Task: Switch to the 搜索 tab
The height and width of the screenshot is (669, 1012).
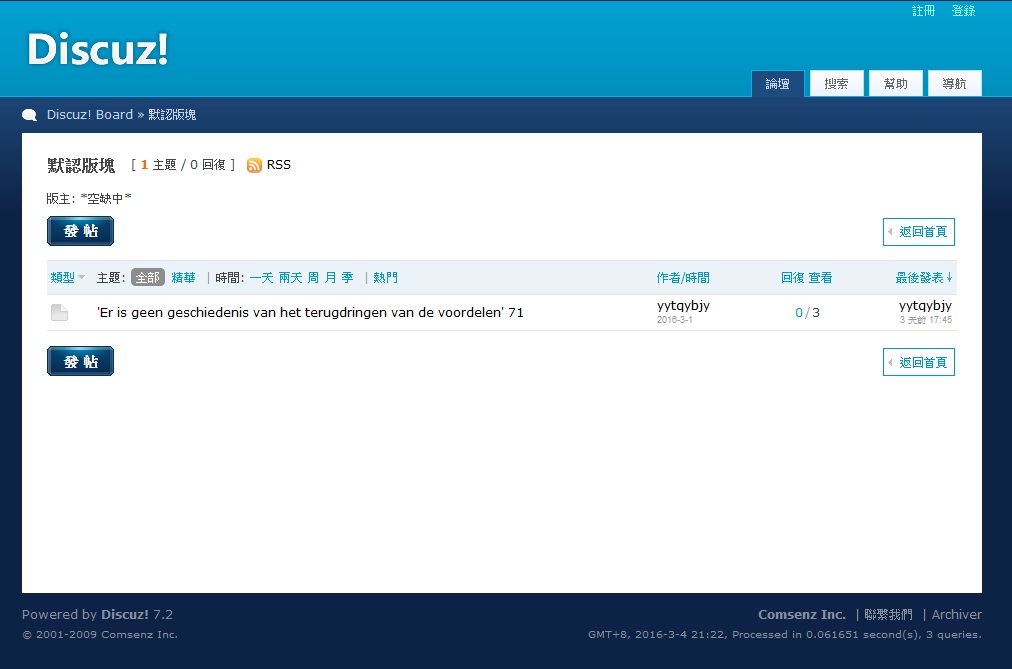Action: tap(836, 84)
